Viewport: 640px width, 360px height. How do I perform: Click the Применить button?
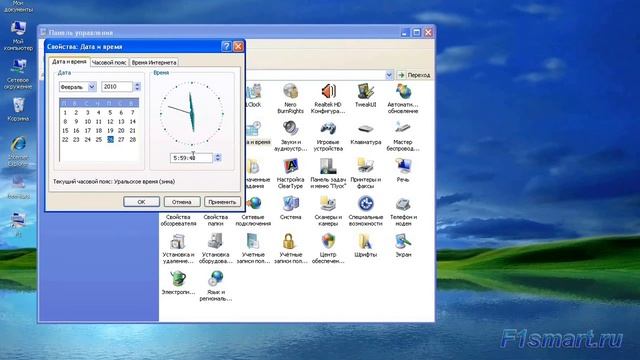point(222,202)
